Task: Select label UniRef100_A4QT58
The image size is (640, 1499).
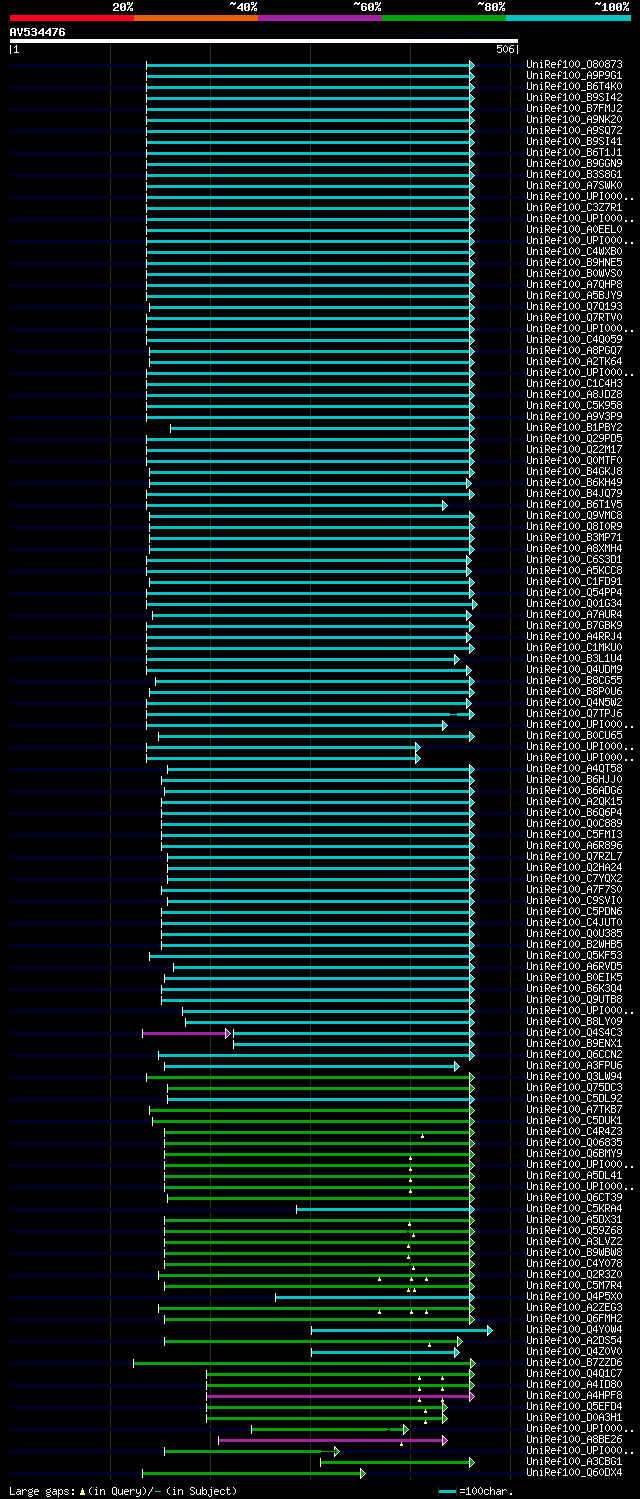Action: coord(574,769)
